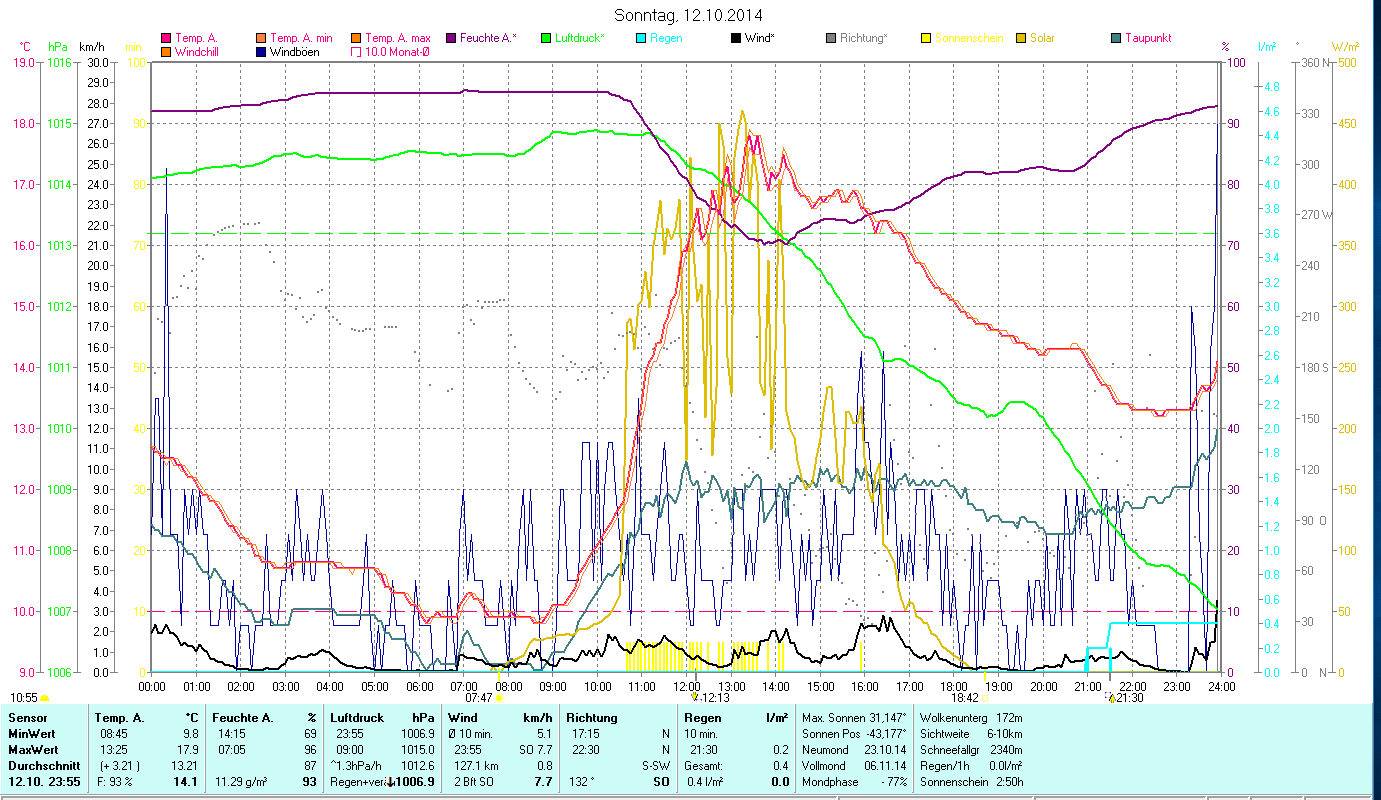
Task: Click the 'W/m²' axis unit label
Action: pos(1345,47)
